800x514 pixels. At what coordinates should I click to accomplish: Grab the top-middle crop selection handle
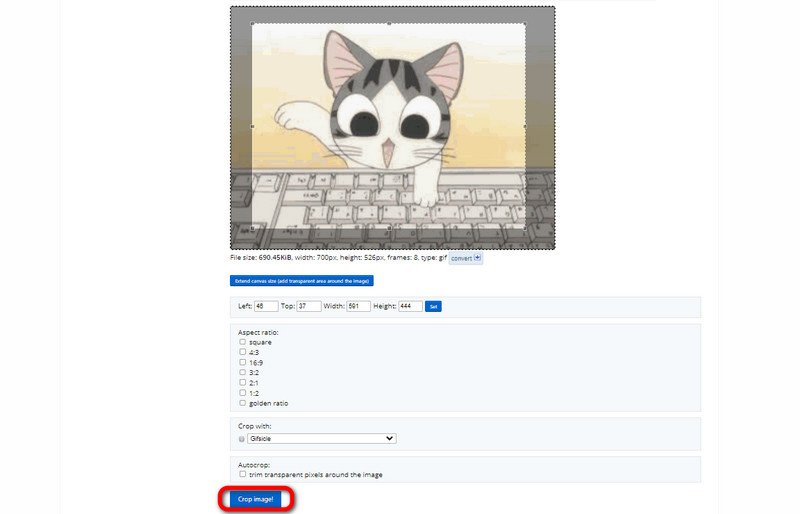(x=389, y=23)
